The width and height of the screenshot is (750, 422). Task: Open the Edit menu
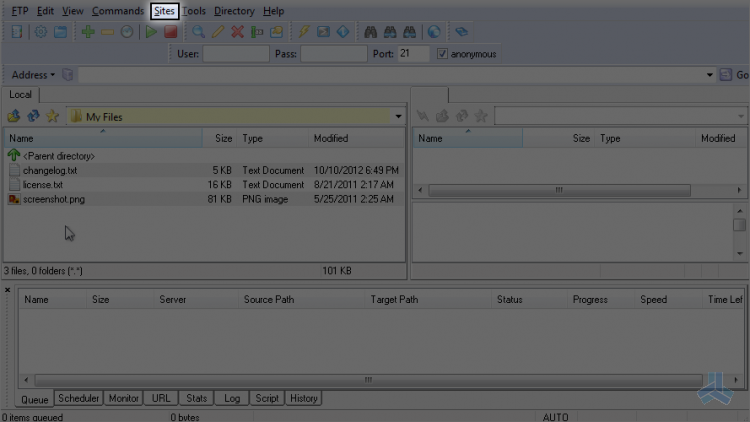45,11
